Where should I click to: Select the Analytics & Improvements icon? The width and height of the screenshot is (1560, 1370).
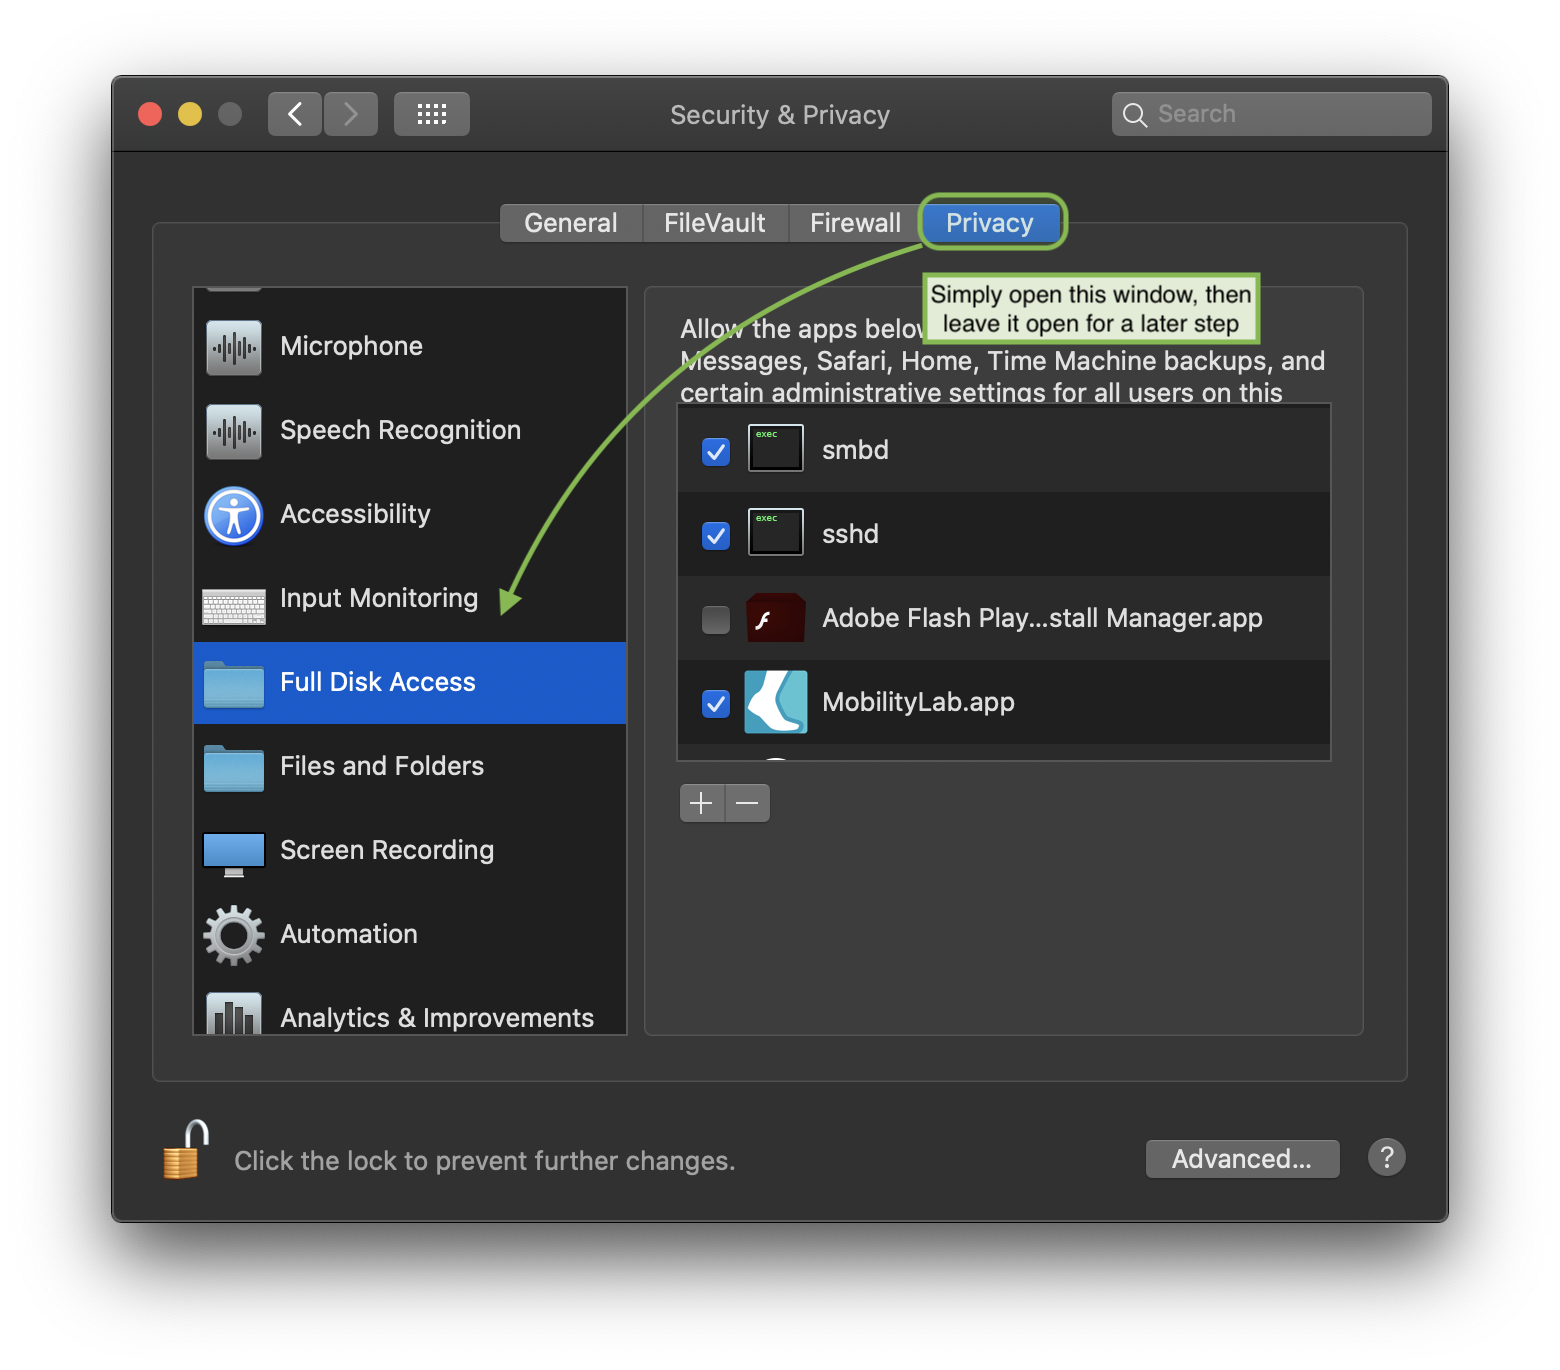click(x=233, y=1015)
